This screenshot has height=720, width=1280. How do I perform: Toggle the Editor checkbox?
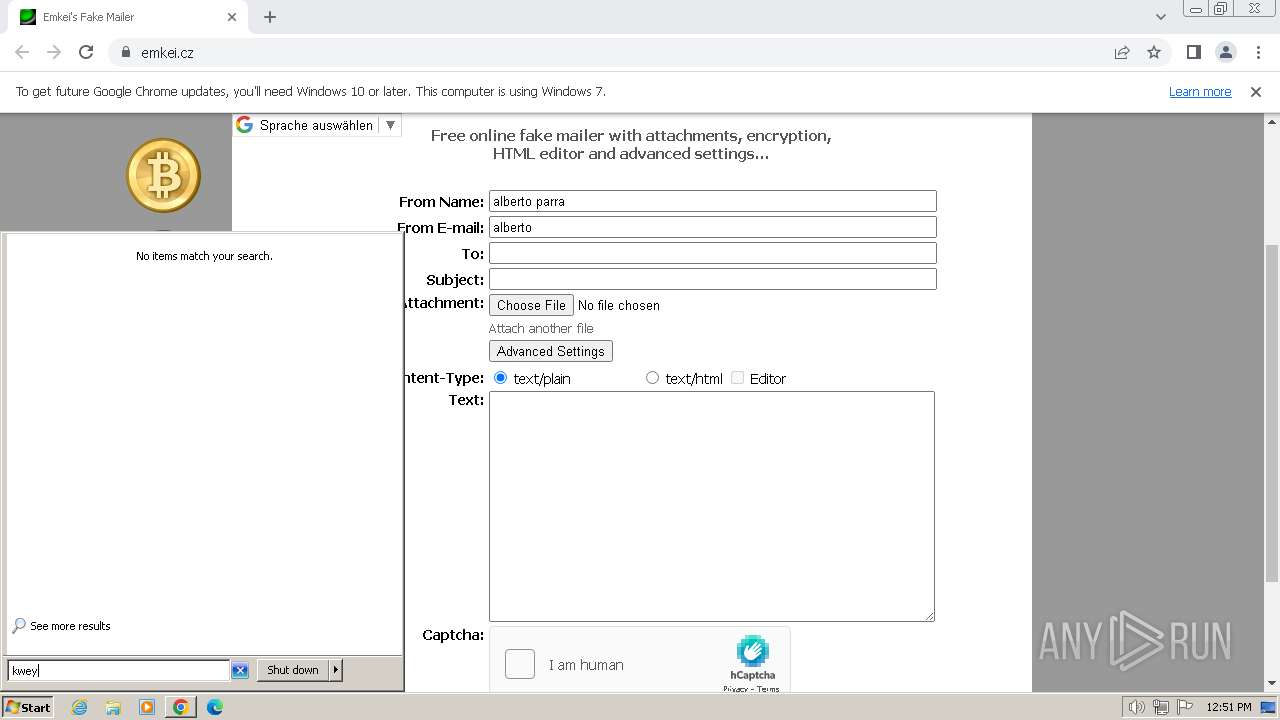pyautogui.click(x=737, y=378)
